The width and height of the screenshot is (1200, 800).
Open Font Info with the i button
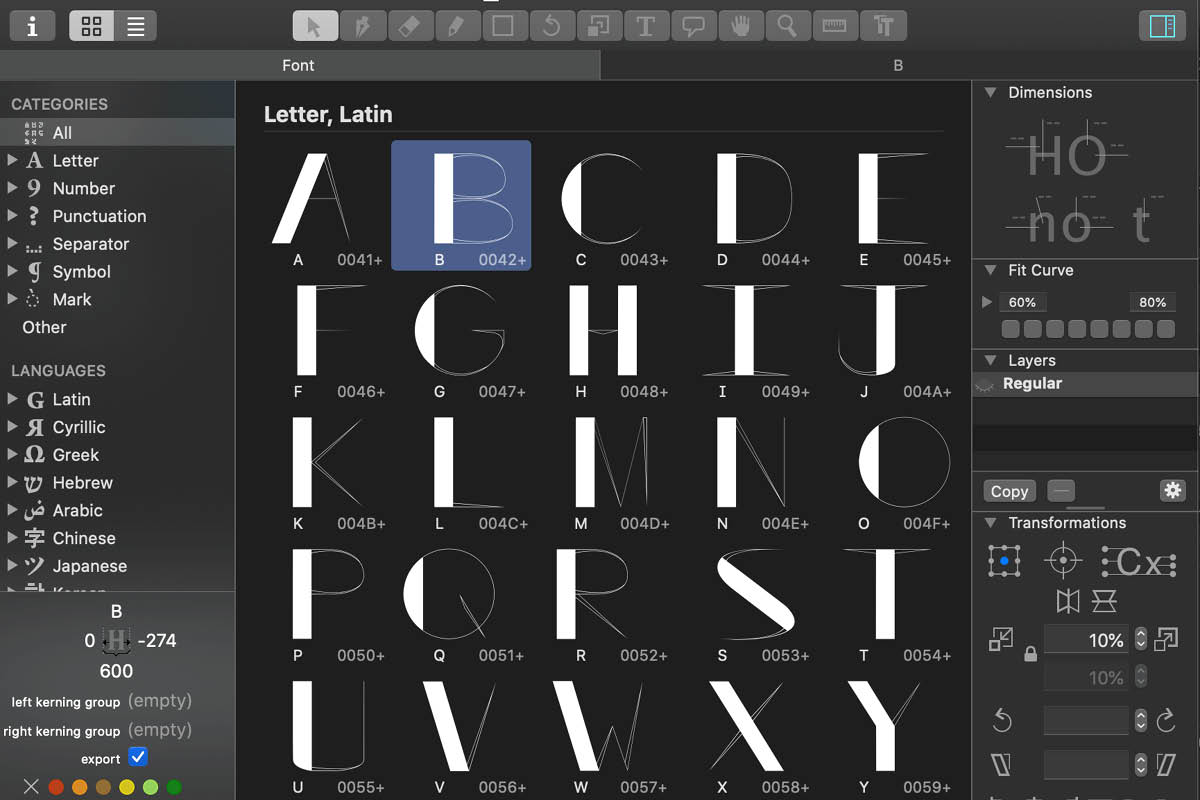click(x=32, y=26)
